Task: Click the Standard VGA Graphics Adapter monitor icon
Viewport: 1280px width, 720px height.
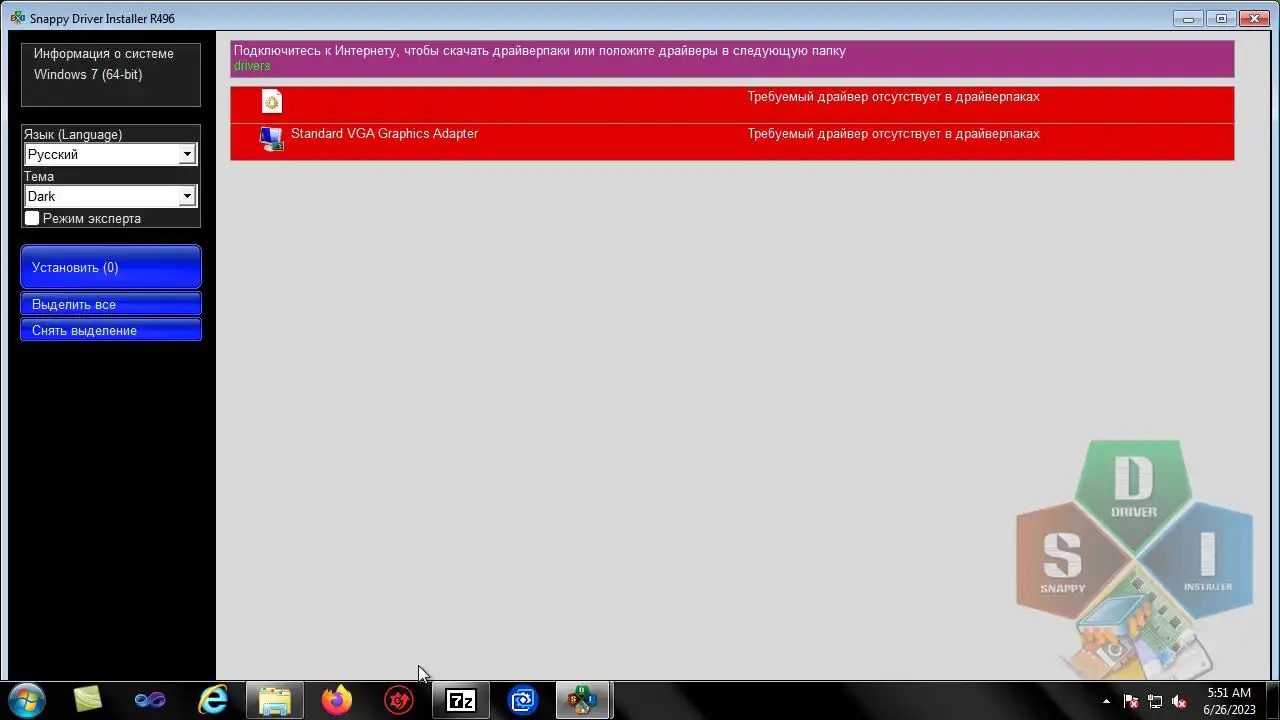Action: pyautogui.click(x=272, y=139)
